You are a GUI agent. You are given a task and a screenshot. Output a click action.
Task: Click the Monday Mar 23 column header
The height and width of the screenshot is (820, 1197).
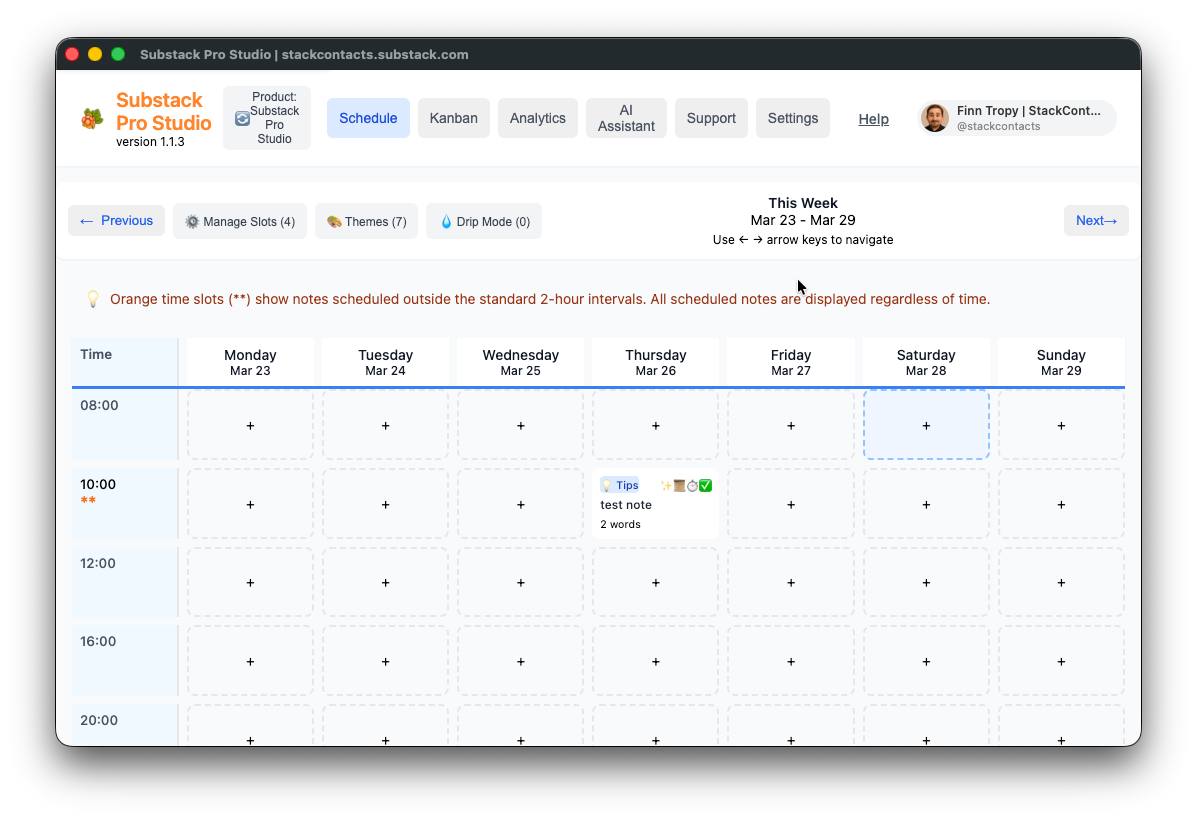click(x=250, y=362)
